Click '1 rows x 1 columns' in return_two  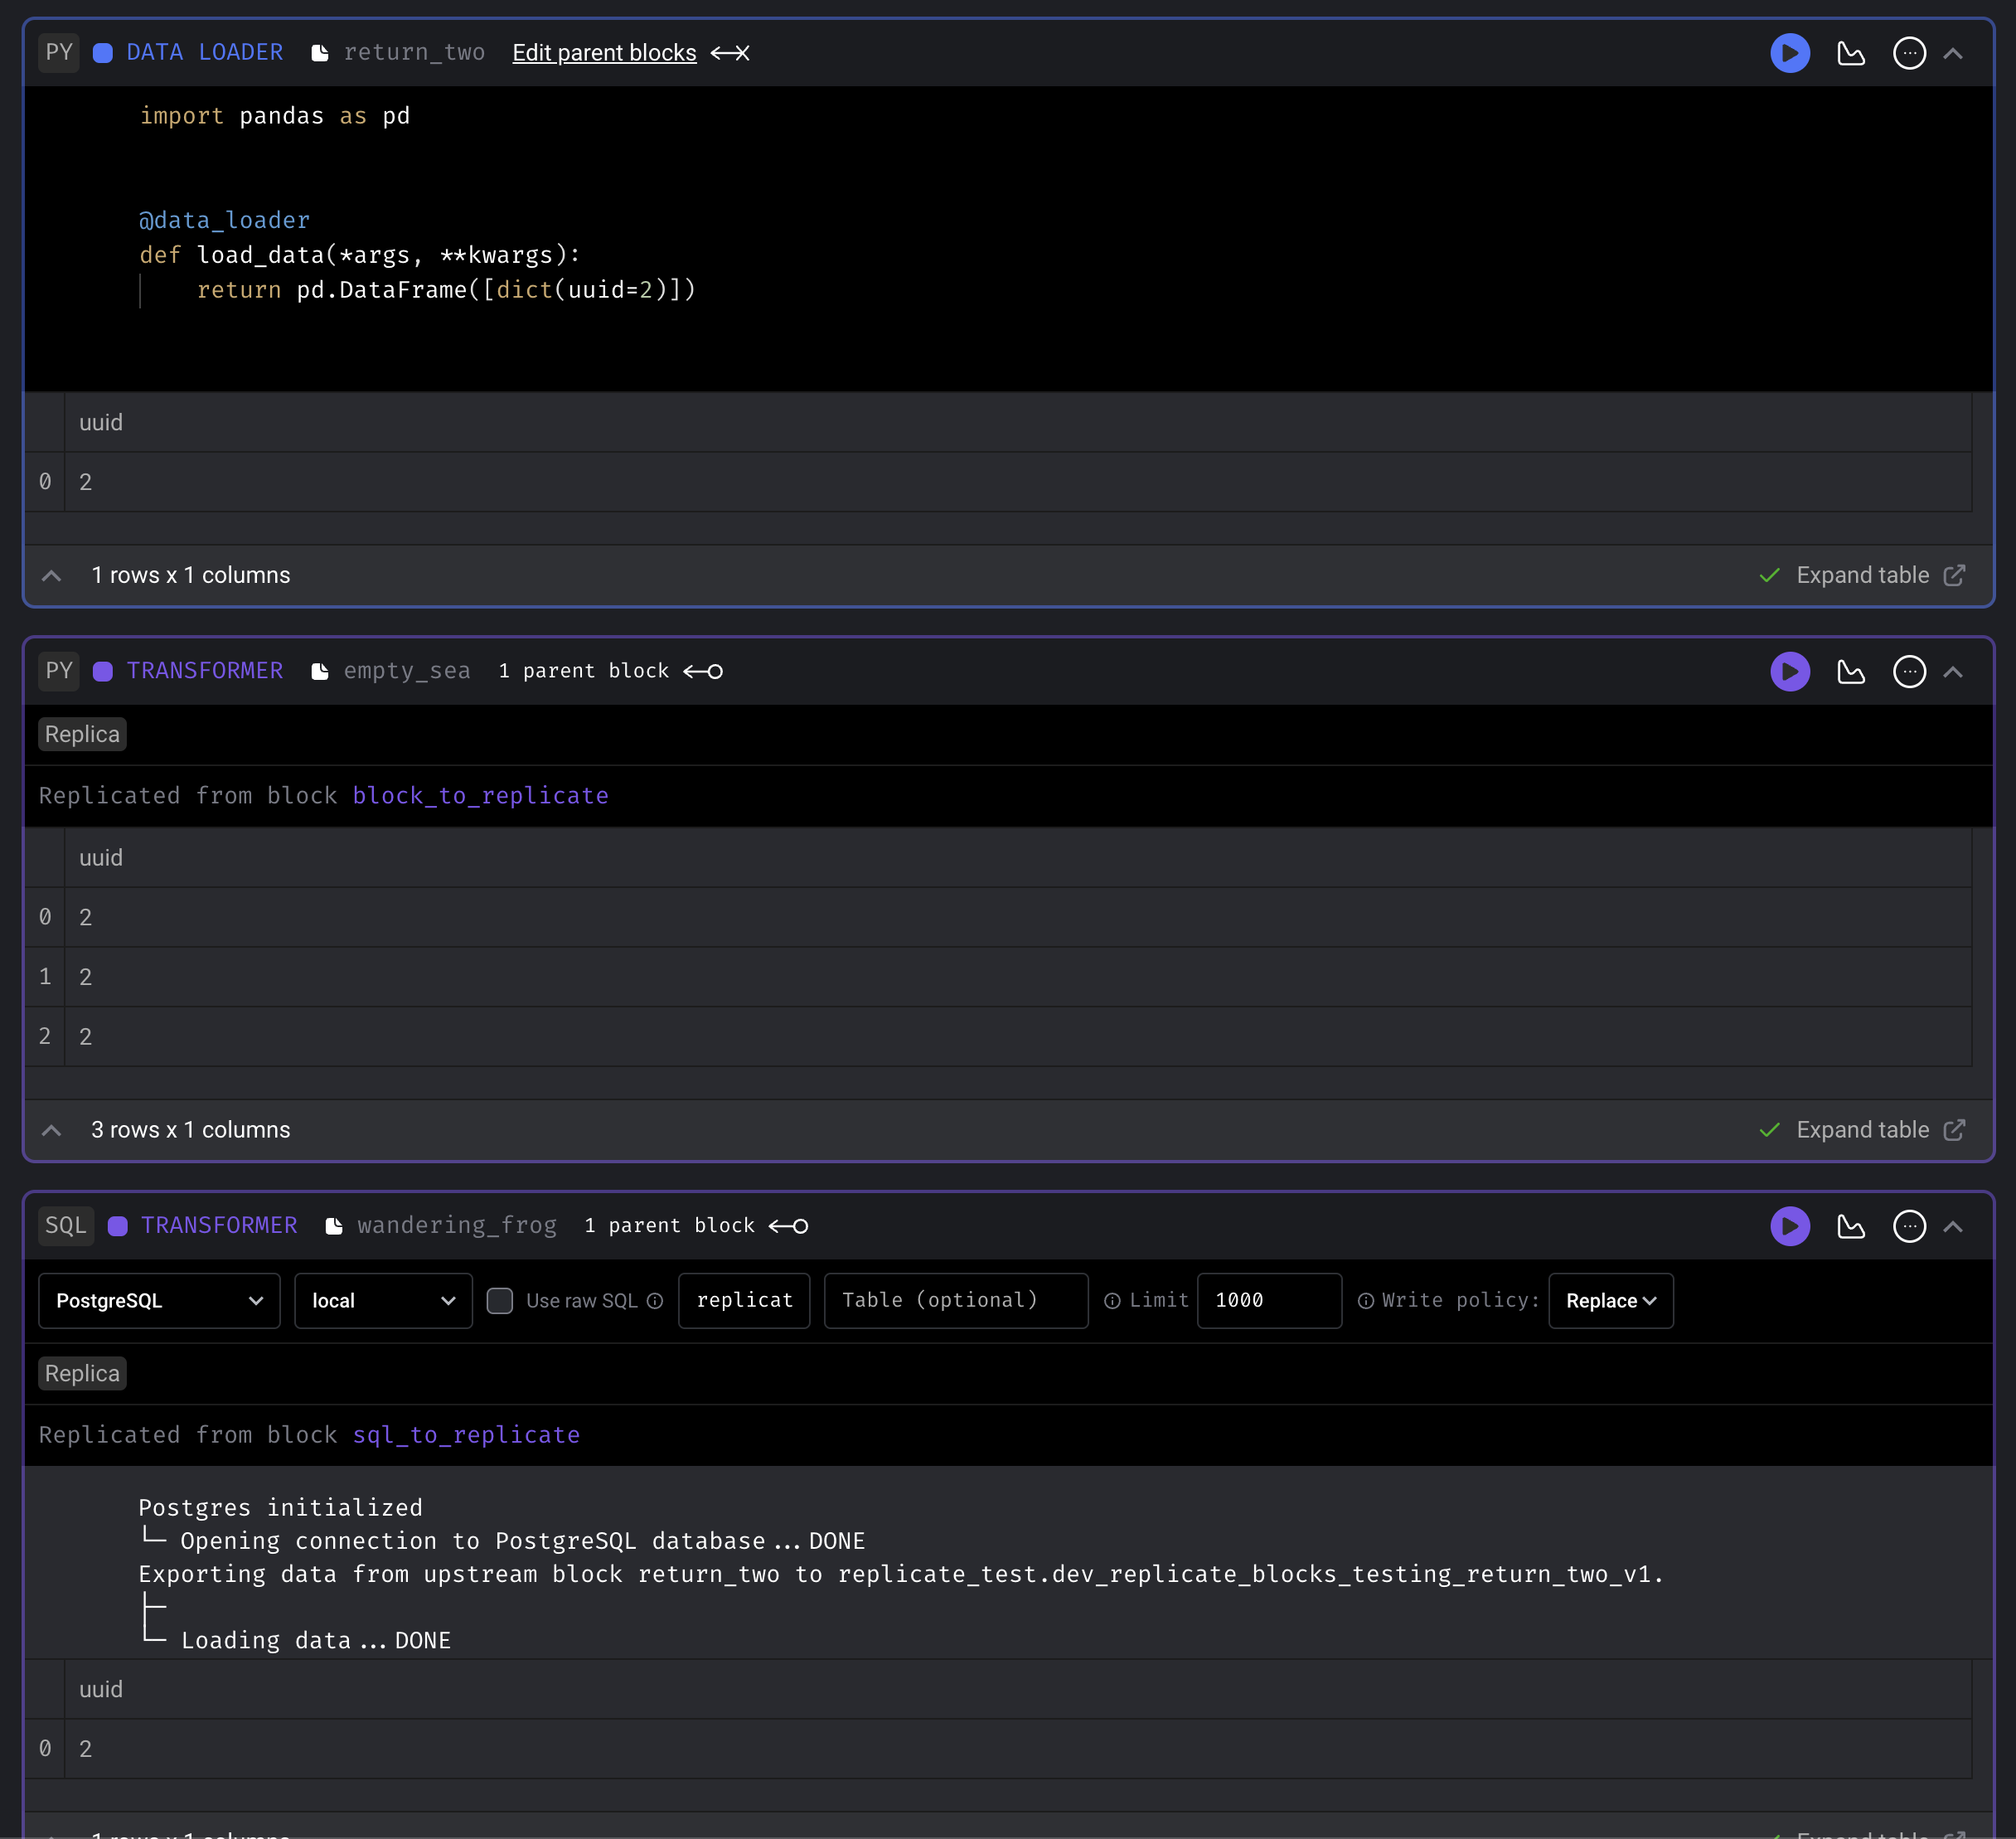pyautogui.click(x=191, y=575)
